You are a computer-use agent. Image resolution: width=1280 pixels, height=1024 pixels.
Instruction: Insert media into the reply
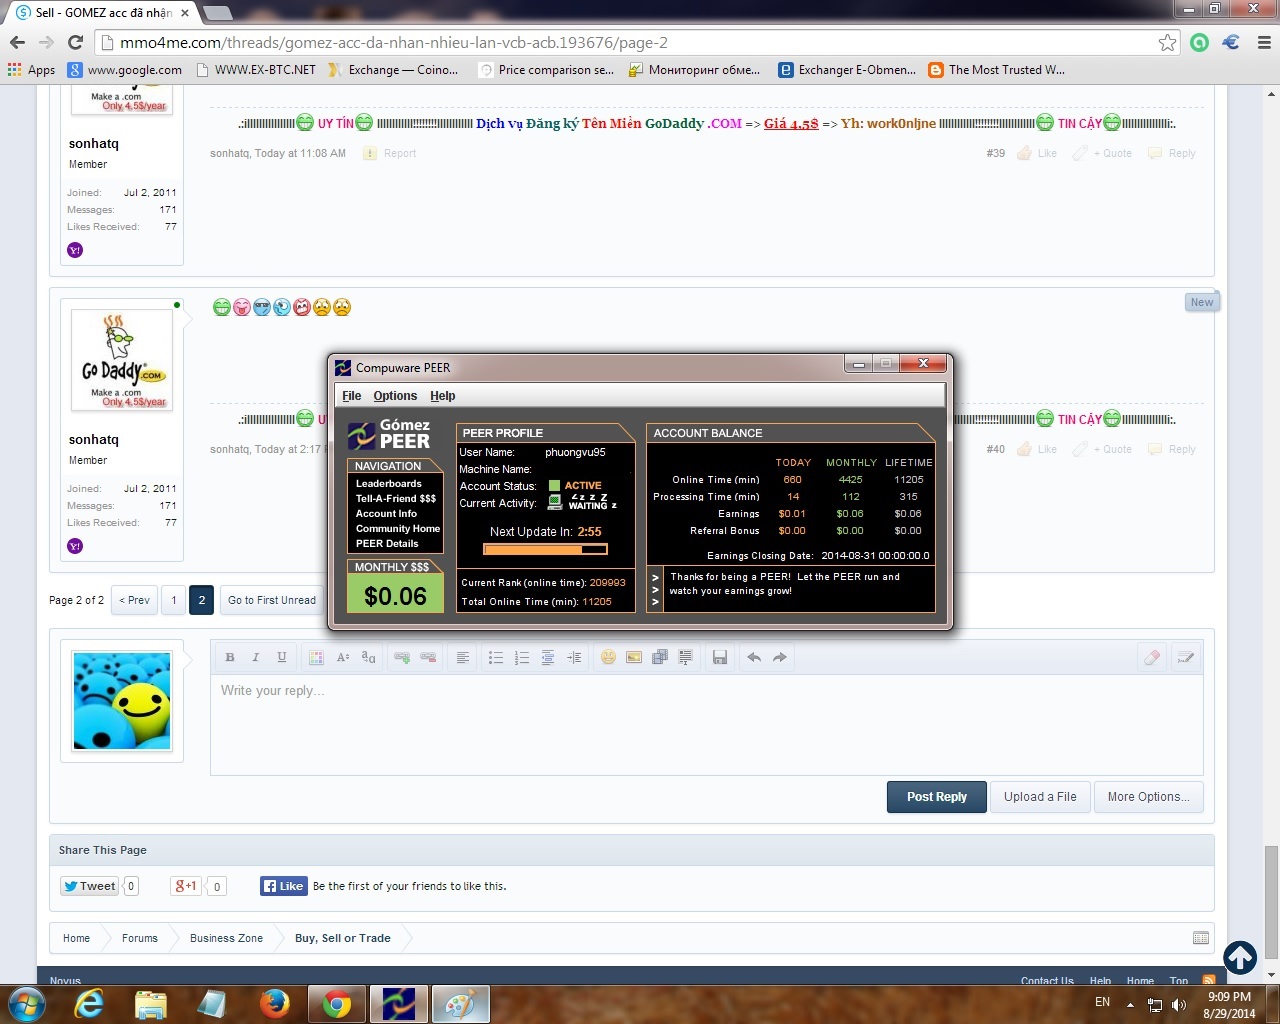[x=660, y=657]
